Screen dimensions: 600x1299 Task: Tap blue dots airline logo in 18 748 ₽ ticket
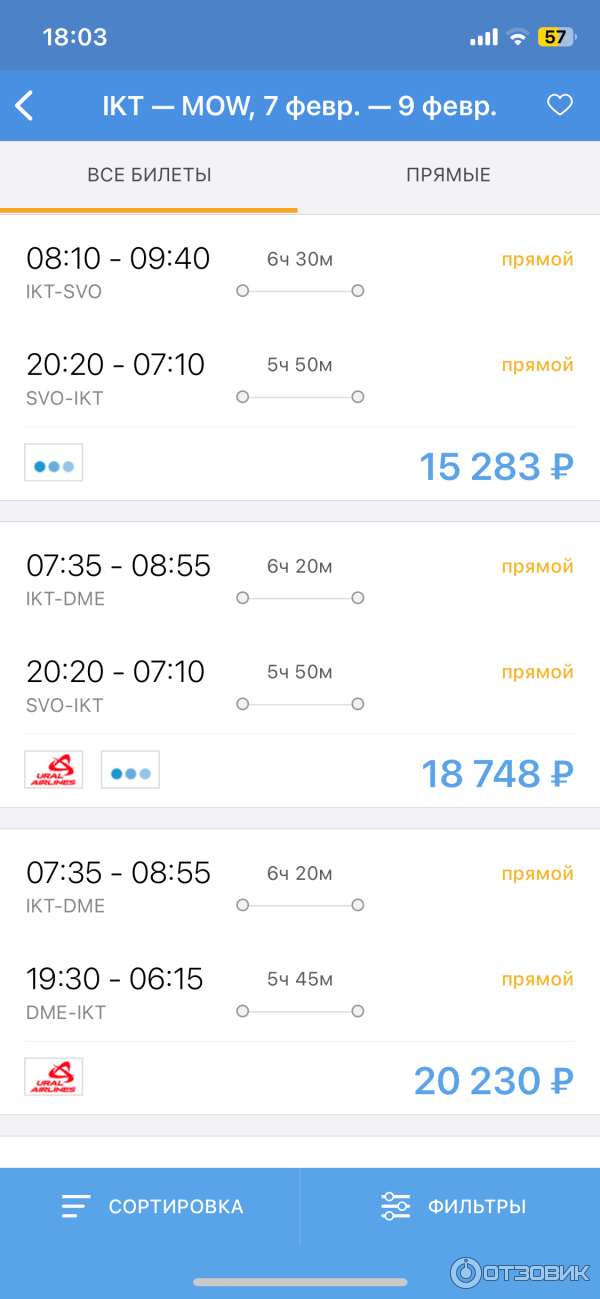130,770
